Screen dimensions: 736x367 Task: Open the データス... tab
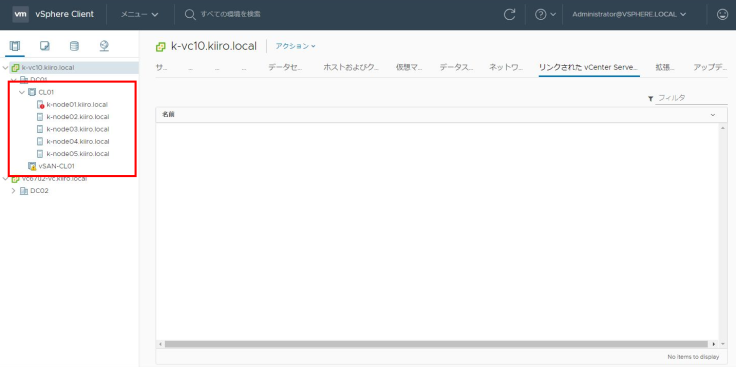[456, 68]
